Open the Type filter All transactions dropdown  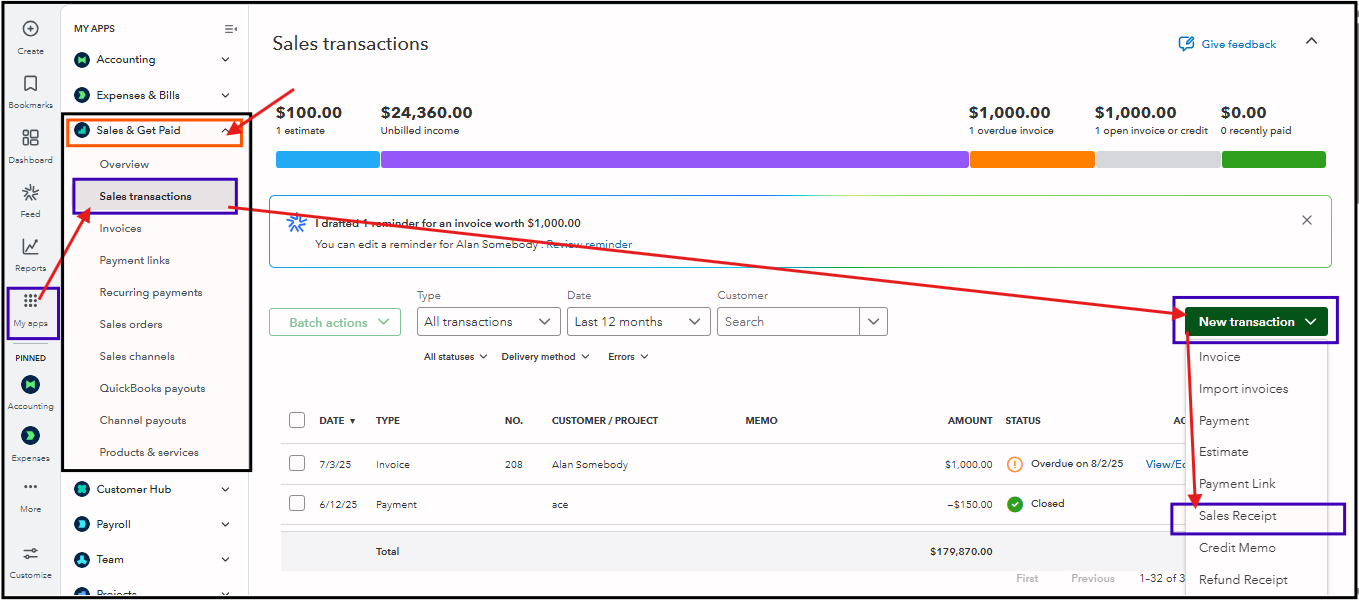coord(488,322)
